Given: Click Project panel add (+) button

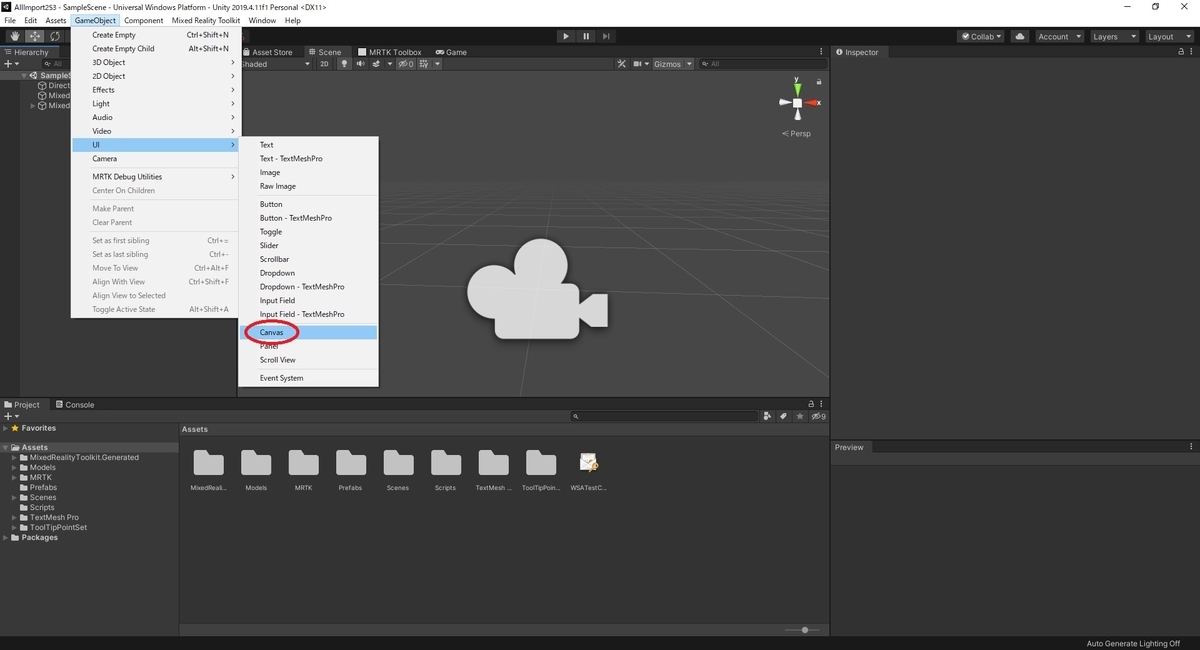Looking at the screenshot, I should pos(11,416).
